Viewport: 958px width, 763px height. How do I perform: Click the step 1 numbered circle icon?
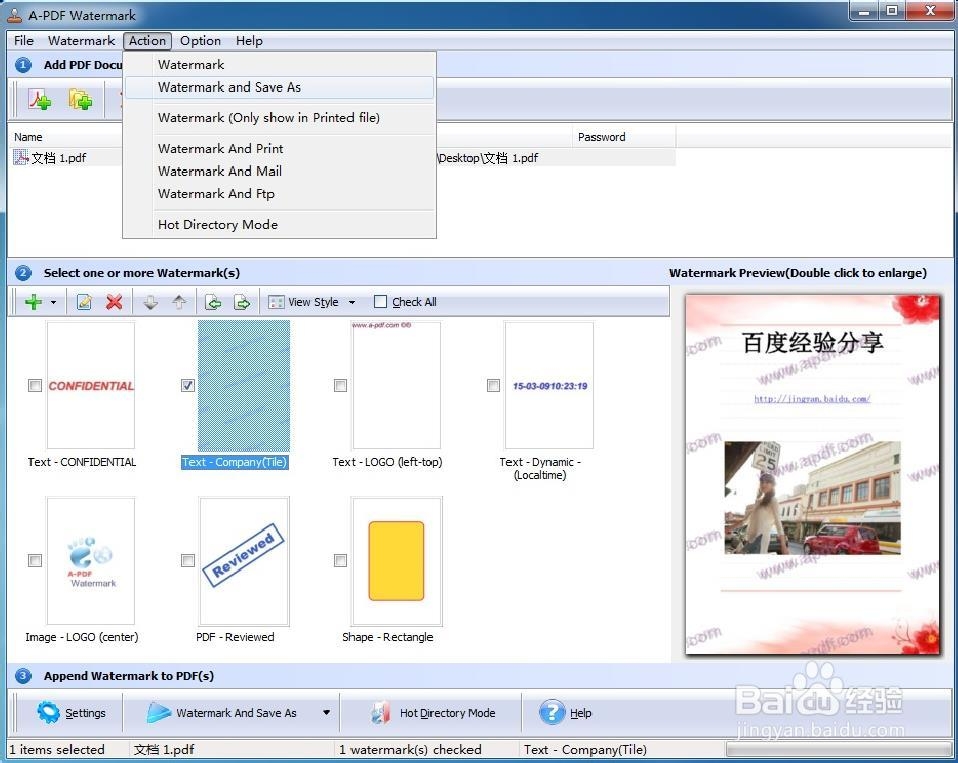(x=23, y=65)
